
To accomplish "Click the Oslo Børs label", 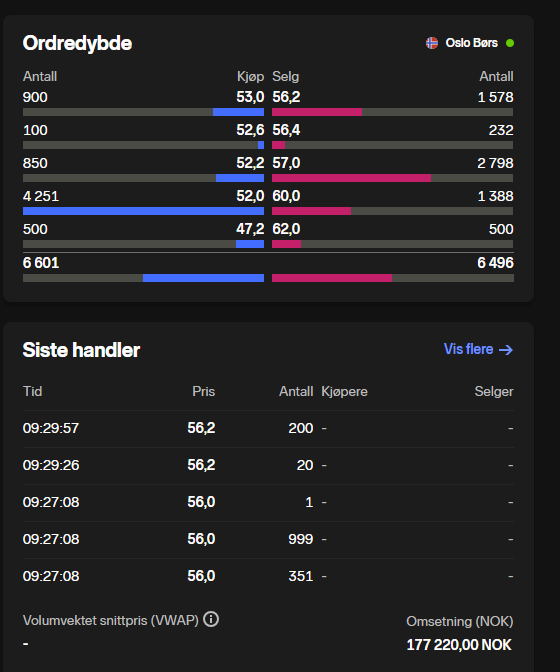I will click(x=471, y=43).
